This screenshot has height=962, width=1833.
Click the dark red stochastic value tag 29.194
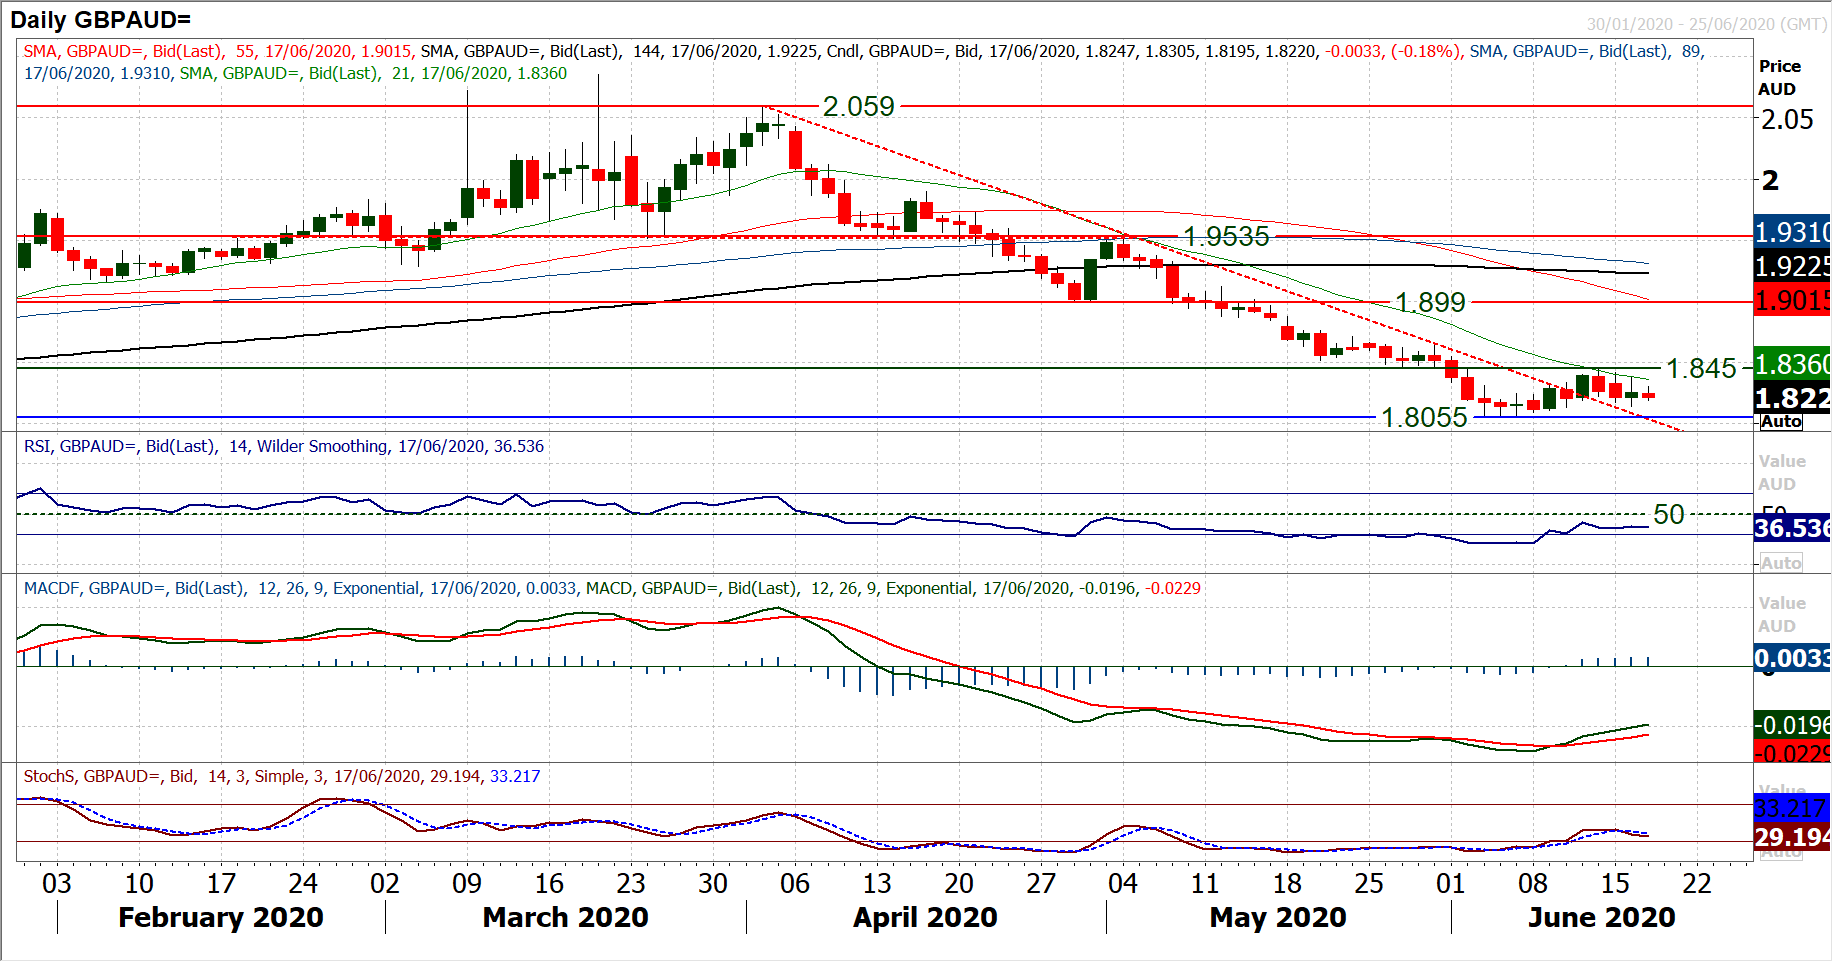point(1792,837)
